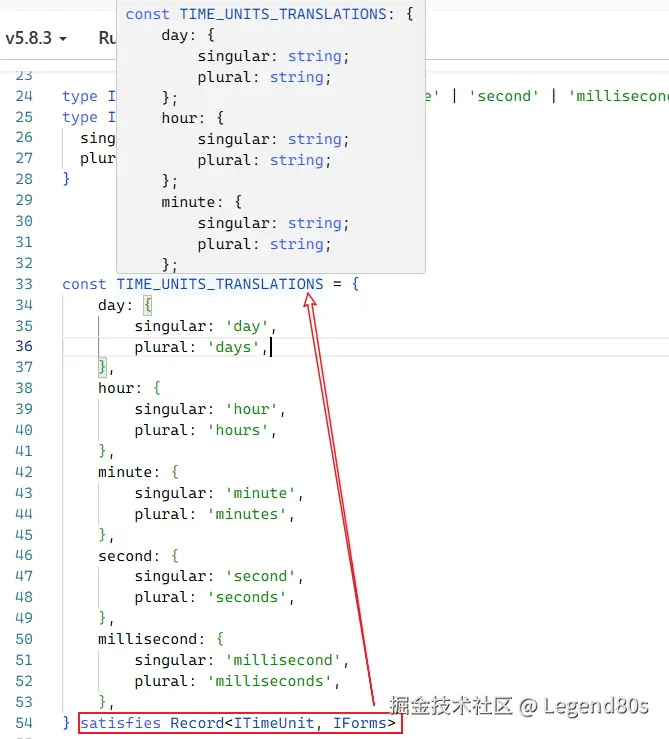Click the 'second' key on line 46

pyautogui.click(x=125, y=556)
